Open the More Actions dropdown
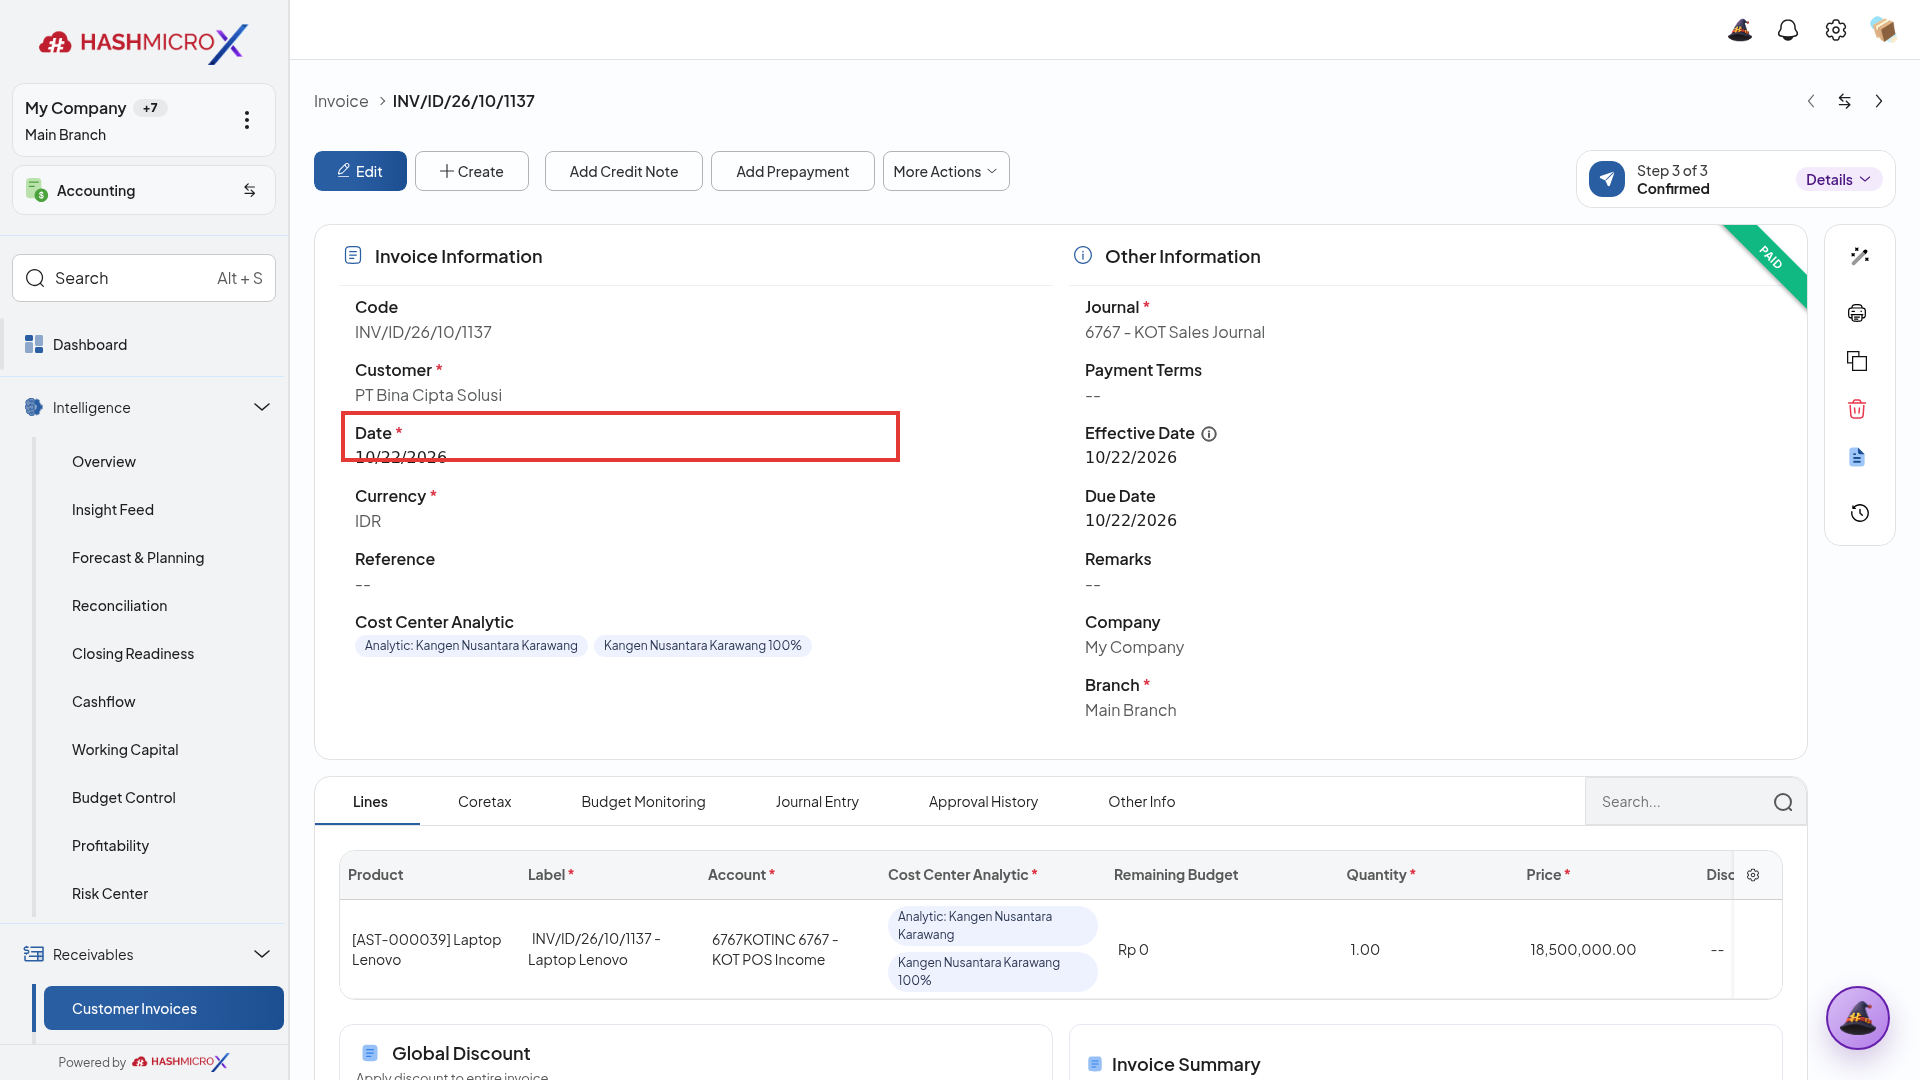 (x=946, y=171)
